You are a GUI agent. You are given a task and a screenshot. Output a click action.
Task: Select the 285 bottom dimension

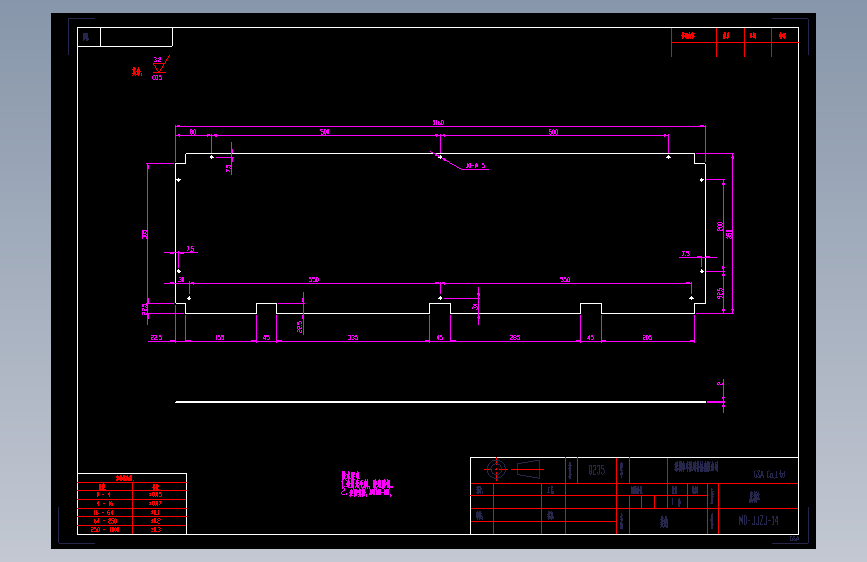515,337
